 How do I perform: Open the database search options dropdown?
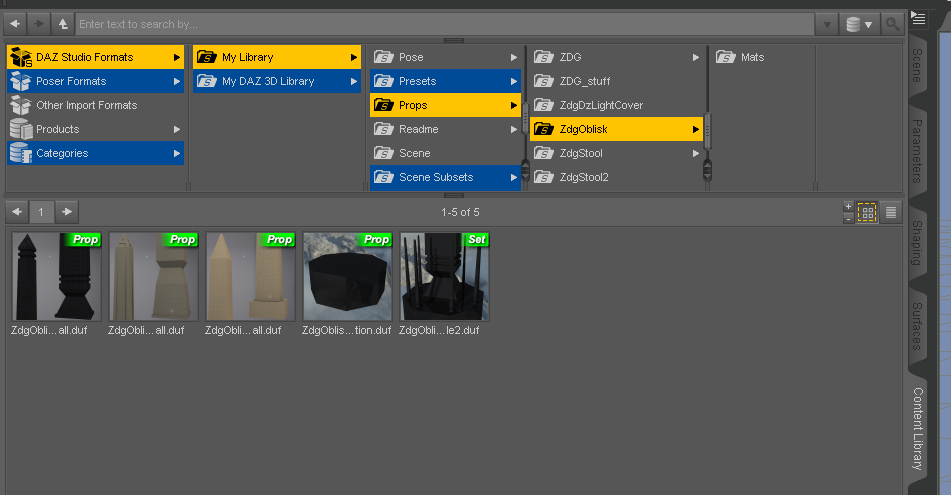pyautogui.click(x=859, y=24)
